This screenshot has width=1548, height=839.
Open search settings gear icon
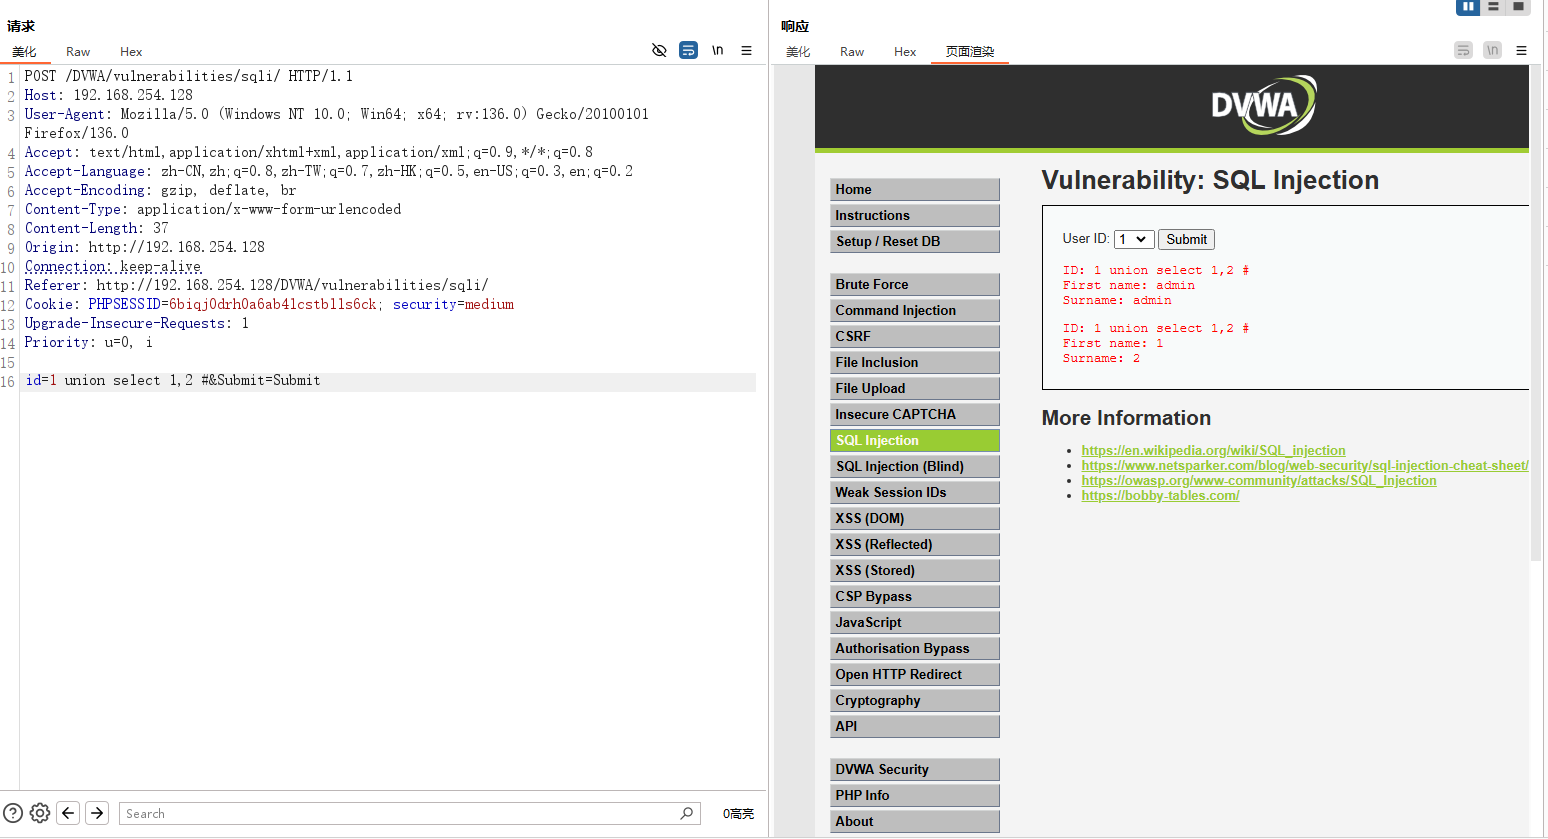[40, 813]
